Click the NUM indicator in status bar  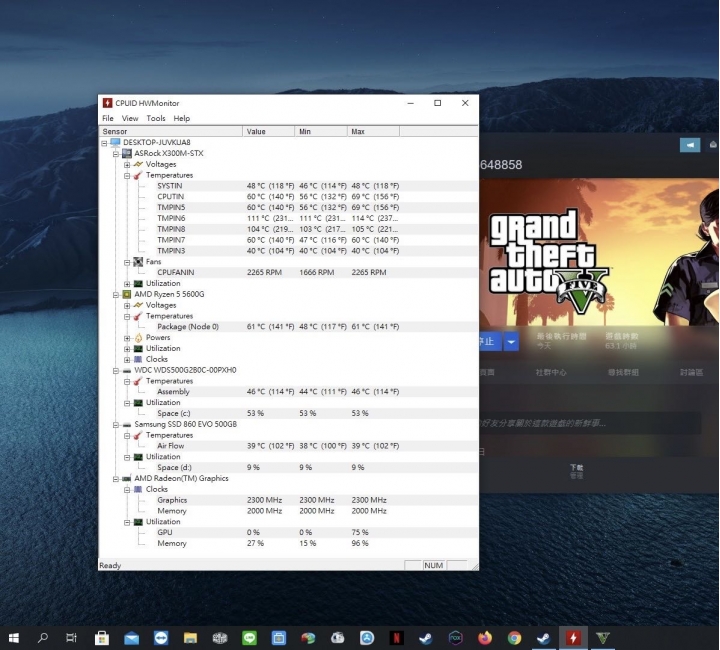433,565
